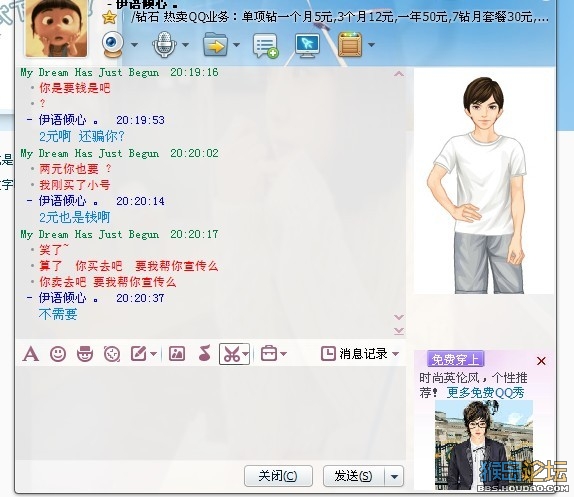Start a video call with webcam icon
Viewport: 574px width, 497px height.
pos(113,44)
